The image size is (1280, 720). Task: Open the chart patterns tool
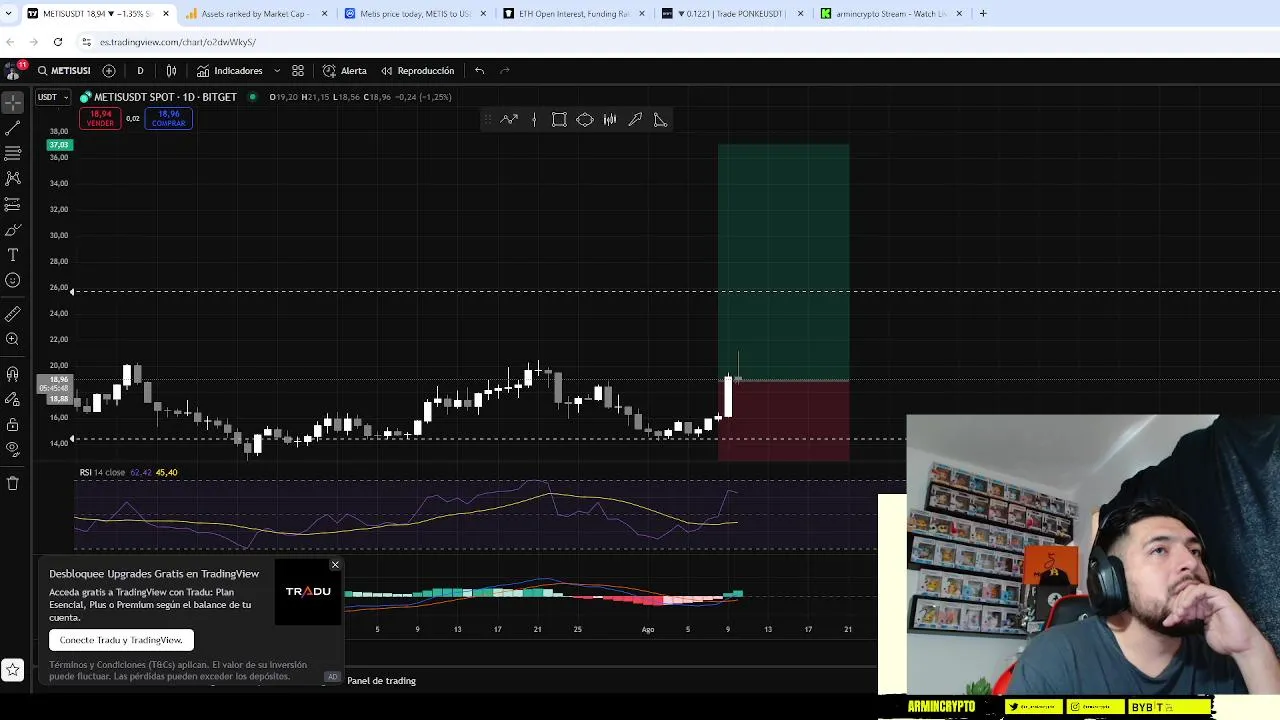(x=13, y=178)
